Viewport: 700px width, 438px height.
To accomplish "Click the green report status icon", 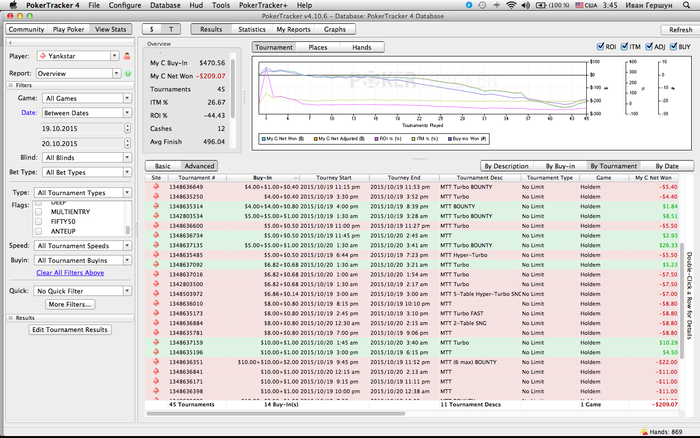I will coord(128,73).
